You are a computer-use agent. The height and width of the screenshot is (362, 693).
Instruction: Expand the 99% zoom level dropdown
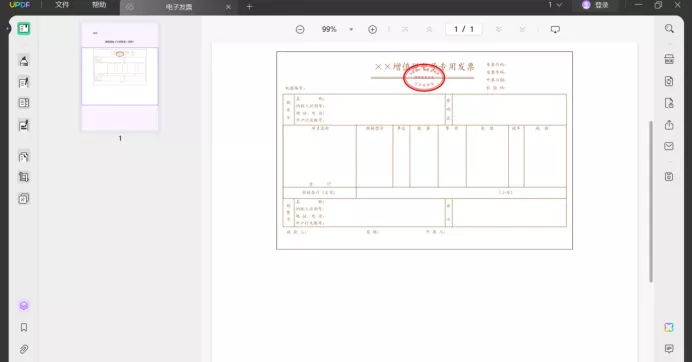coord(351,30)
